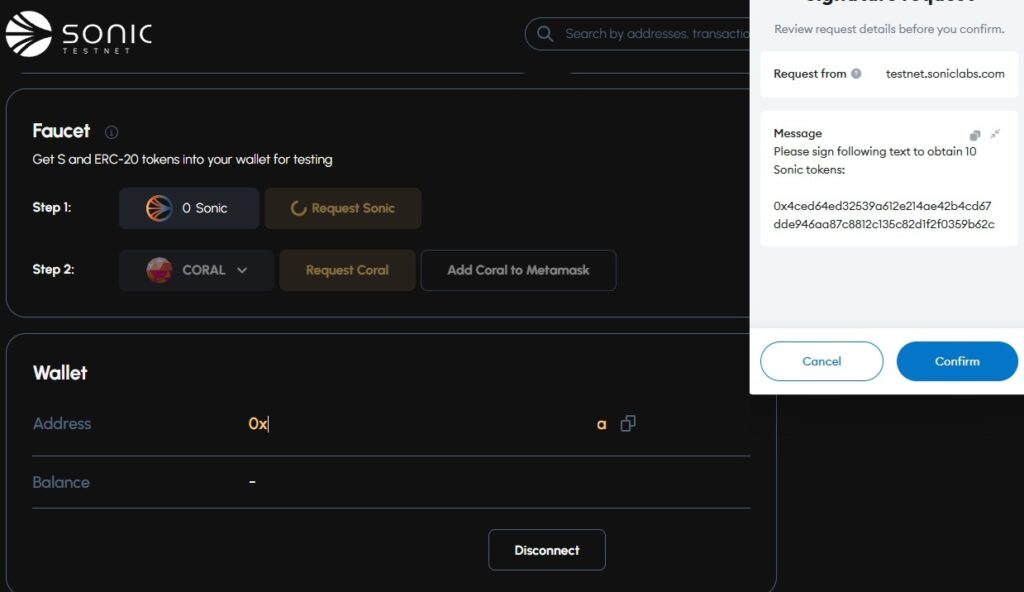The image size is (1024, 592).
Task: Click the Request Coral button
Action: 347,270
